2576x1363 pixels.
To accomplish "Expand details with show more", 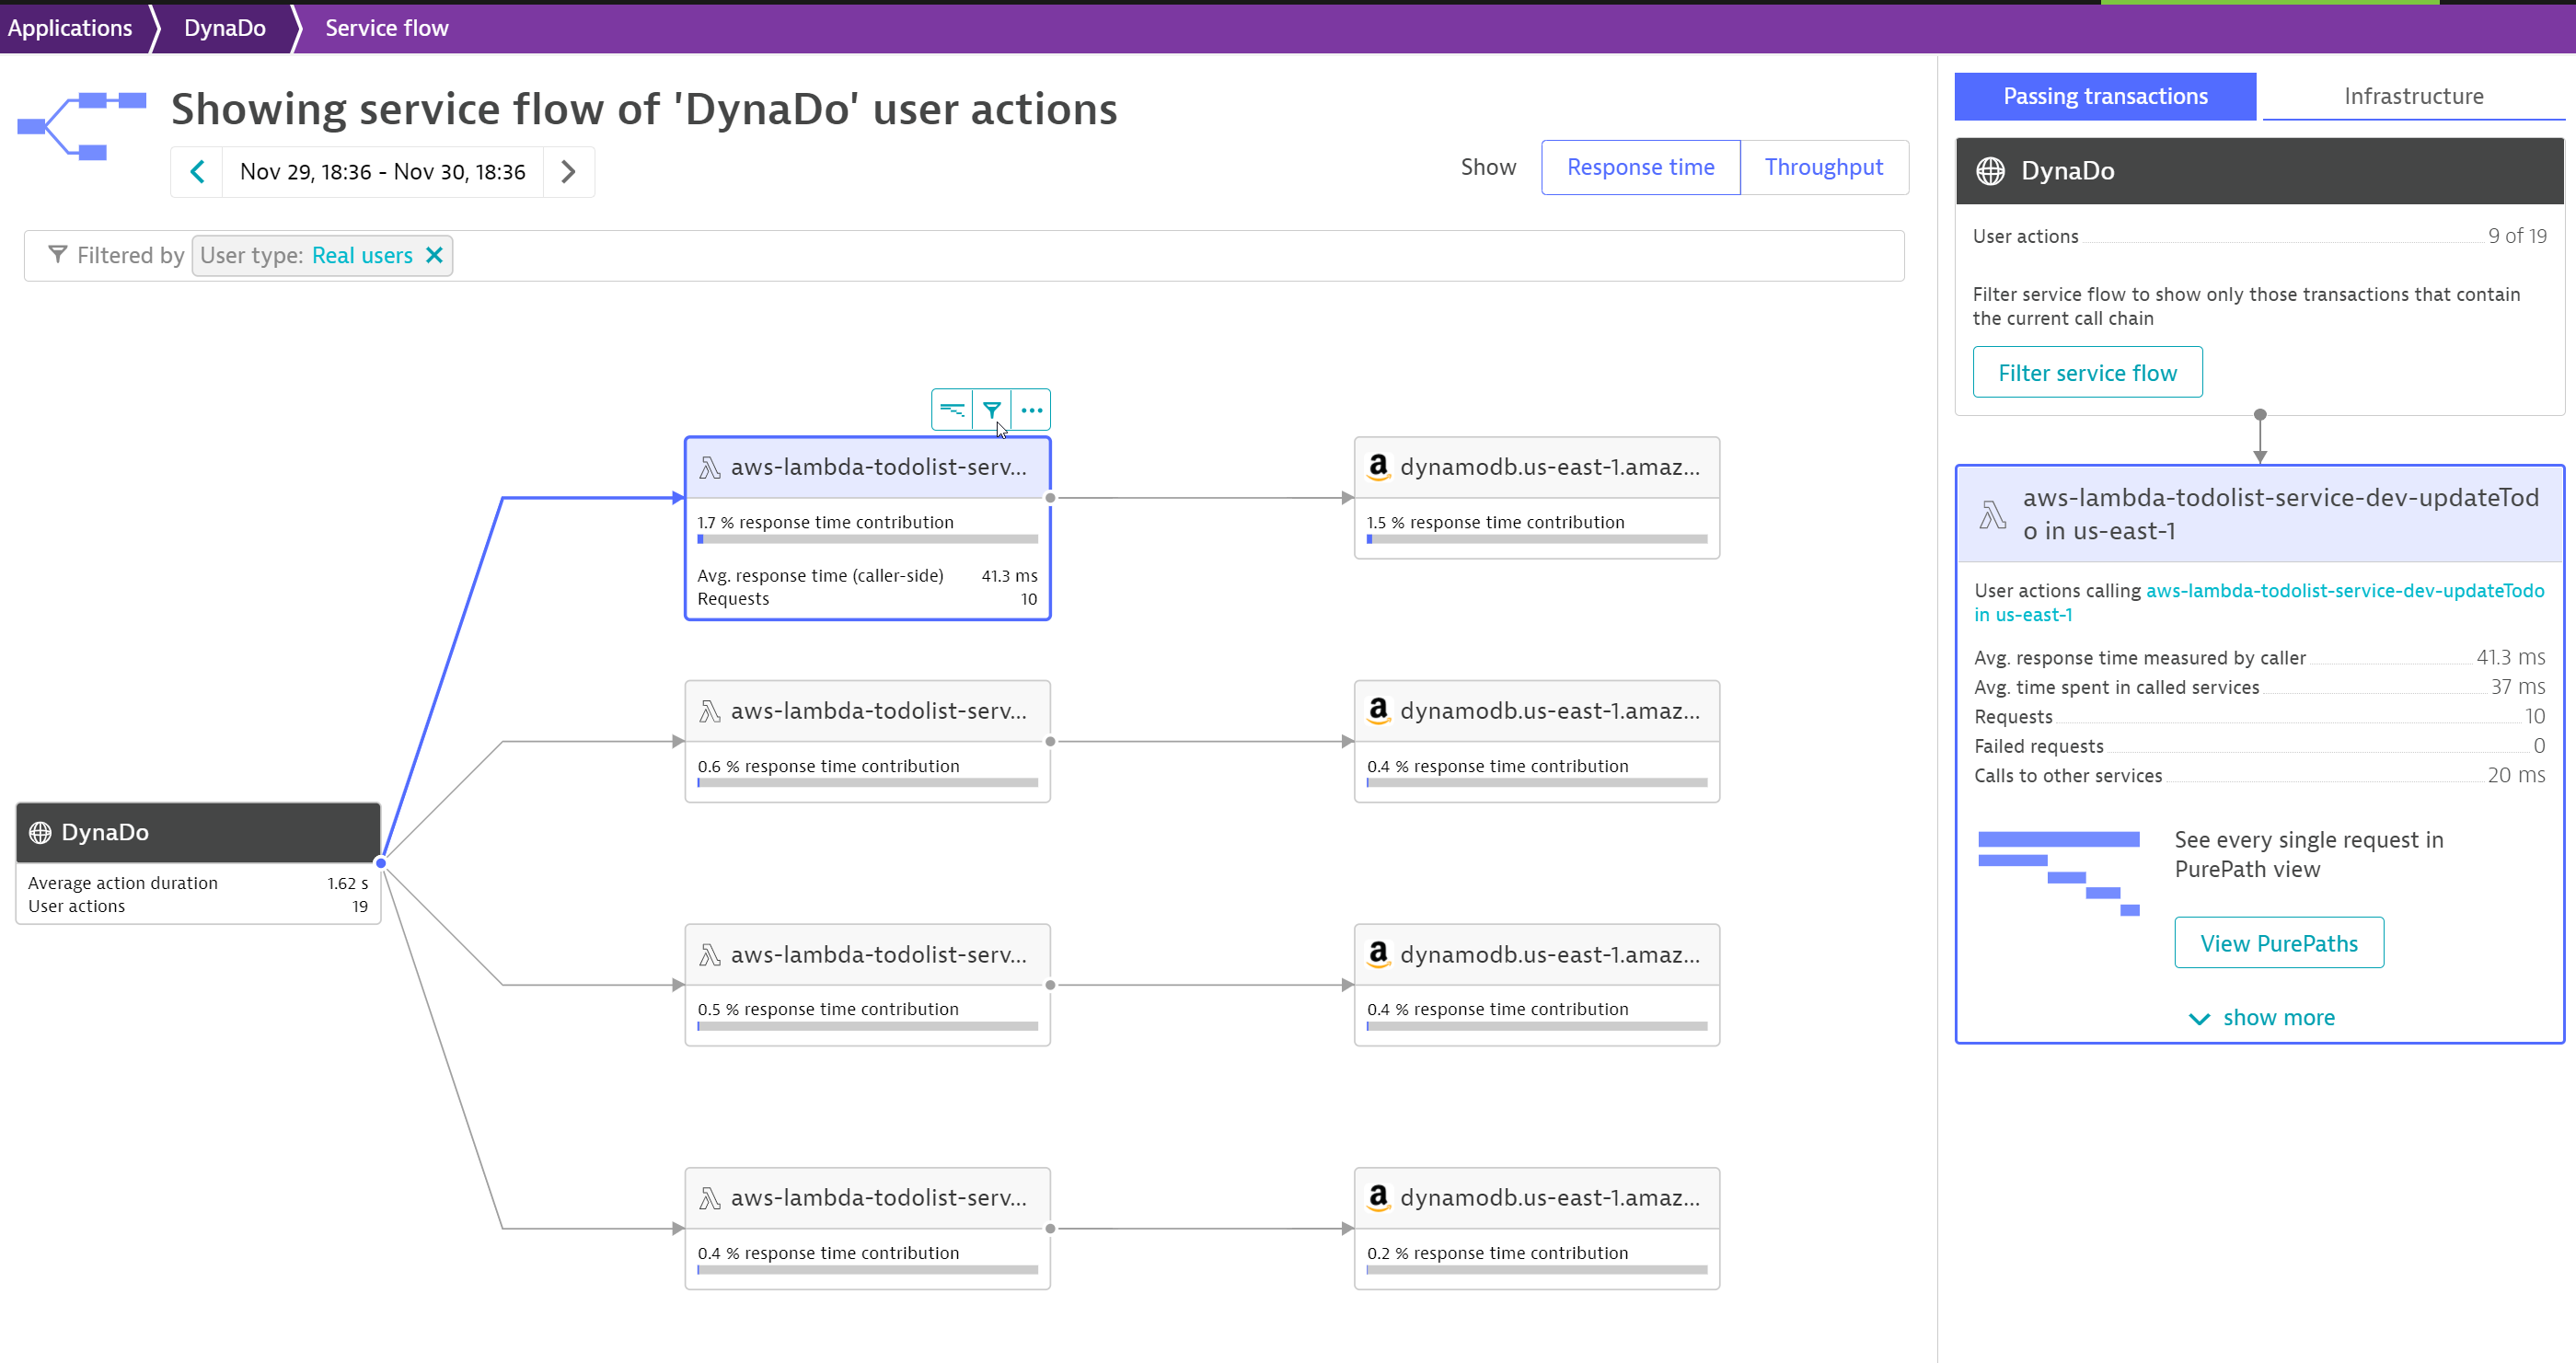I will [x=2262, y=1018].
